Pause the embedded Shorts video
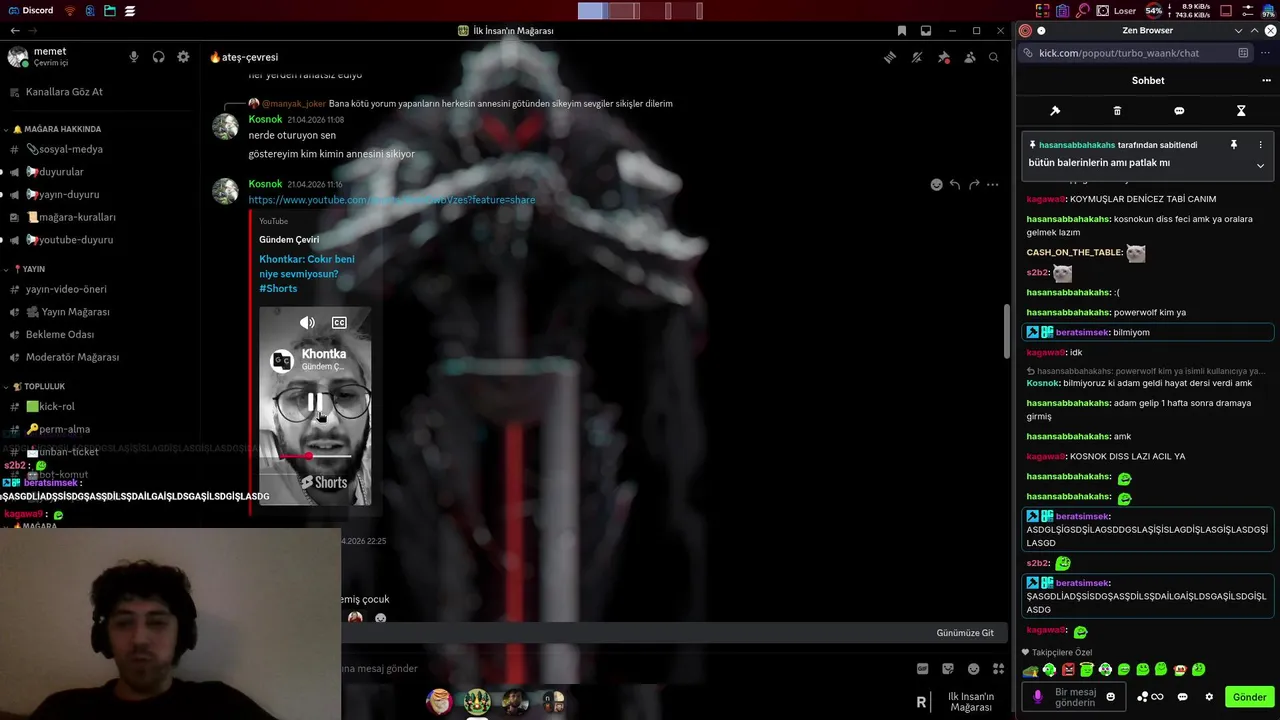This screenshot has width=1280, height=720. click(x=313, y=402)
